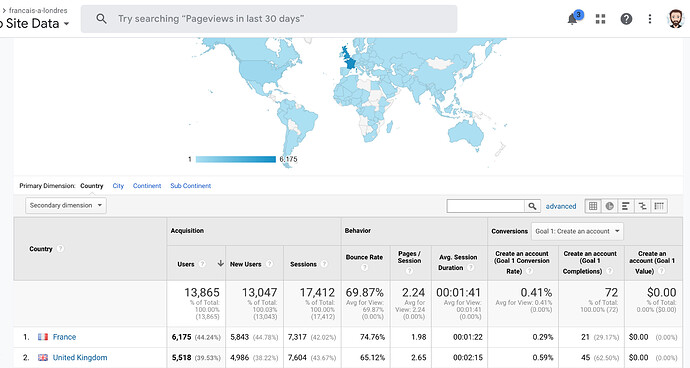
Task: Show help icon for Goal 1 Completions
Action: click(x=609, y=271)
